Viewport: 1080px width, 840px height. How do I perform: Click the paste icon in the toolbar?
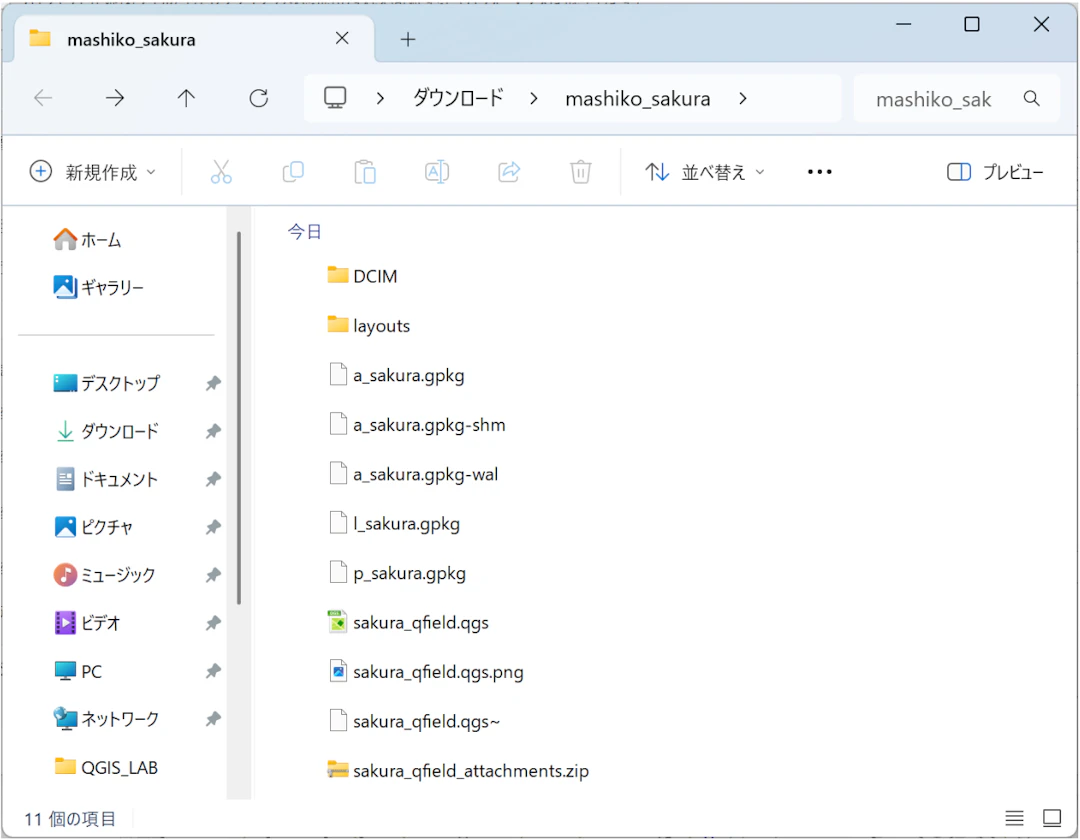[x=365, y=171]
